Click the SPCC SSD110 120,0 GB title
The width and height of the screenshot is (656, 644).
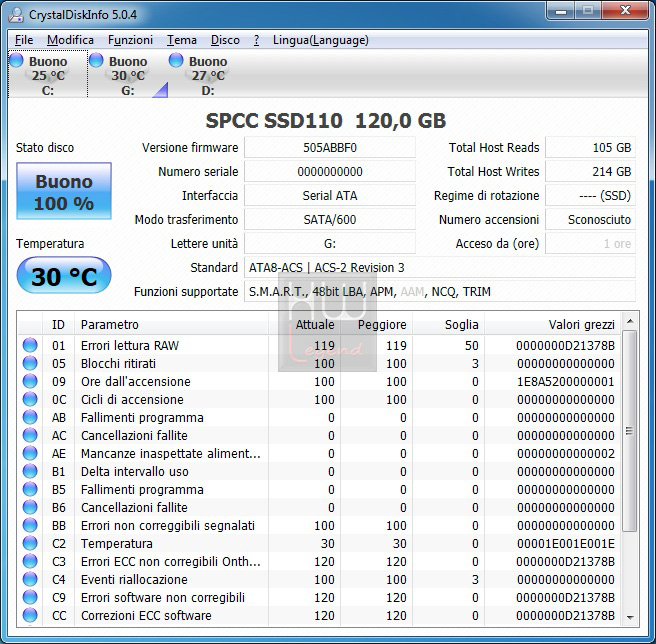pyautogui.click(x=325, y=121)
